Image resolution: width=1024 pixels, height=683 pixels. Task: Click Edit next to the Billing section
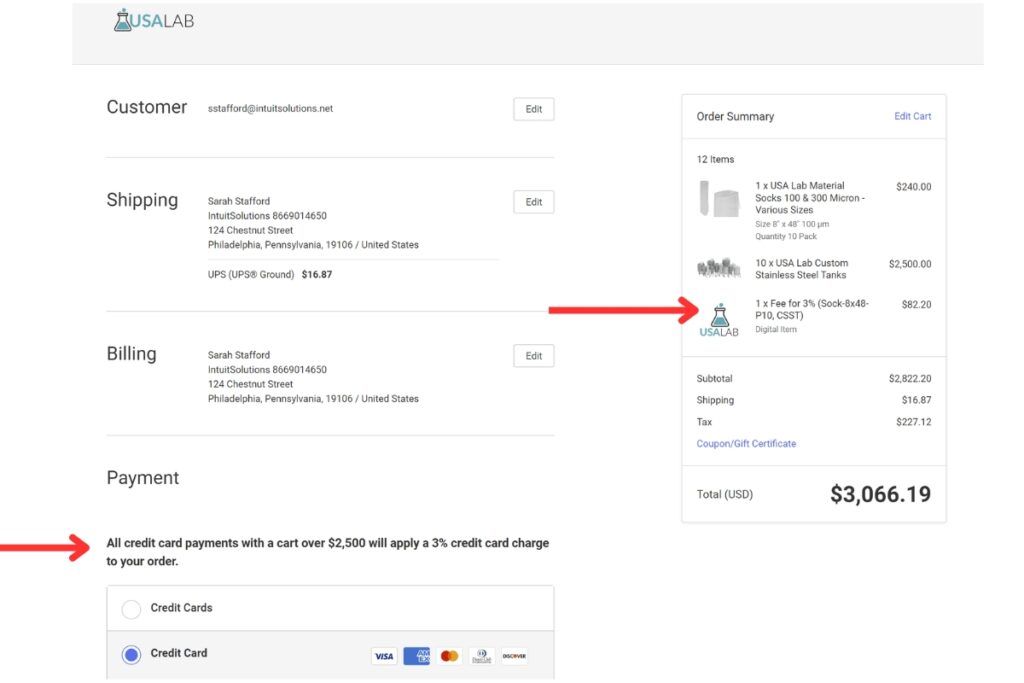(x=533, y=355)
